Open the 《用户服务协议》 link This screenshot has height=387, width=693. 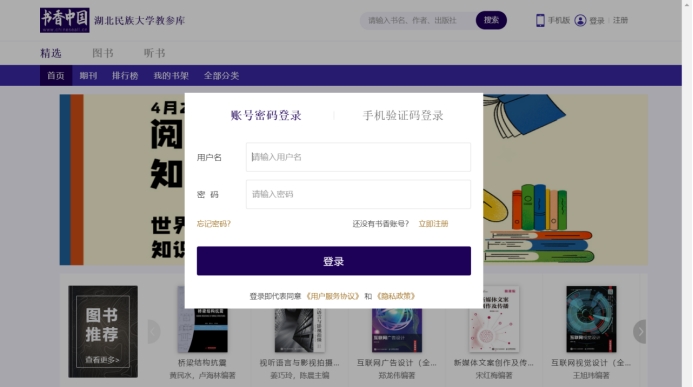point(333,296)
